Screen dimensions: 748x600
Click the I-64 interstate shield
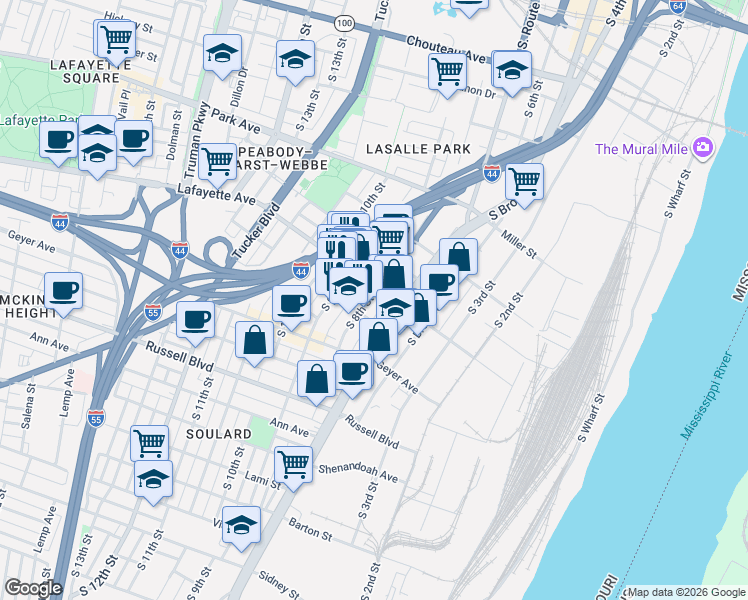(x=677, y=6)
